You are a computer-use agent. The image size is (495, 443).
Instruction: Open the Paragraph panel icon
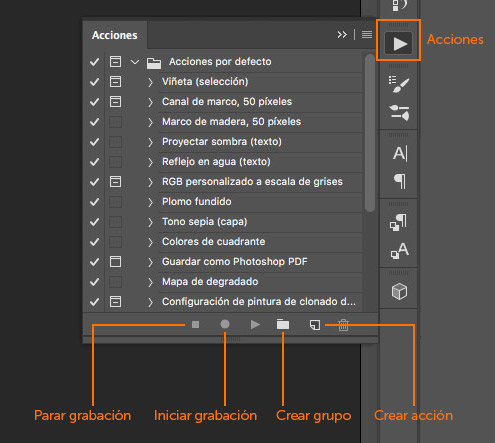coord(400,181)
